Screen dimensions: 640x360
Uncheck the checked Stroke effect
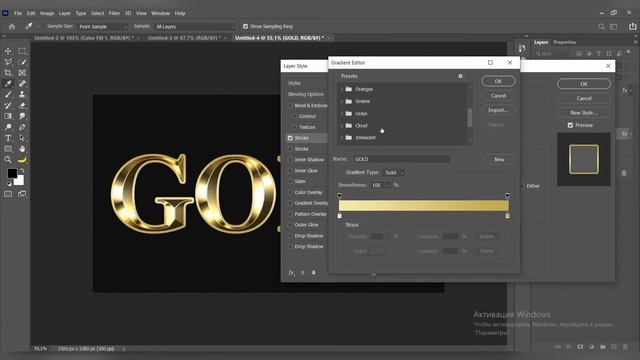pos(290,138)
